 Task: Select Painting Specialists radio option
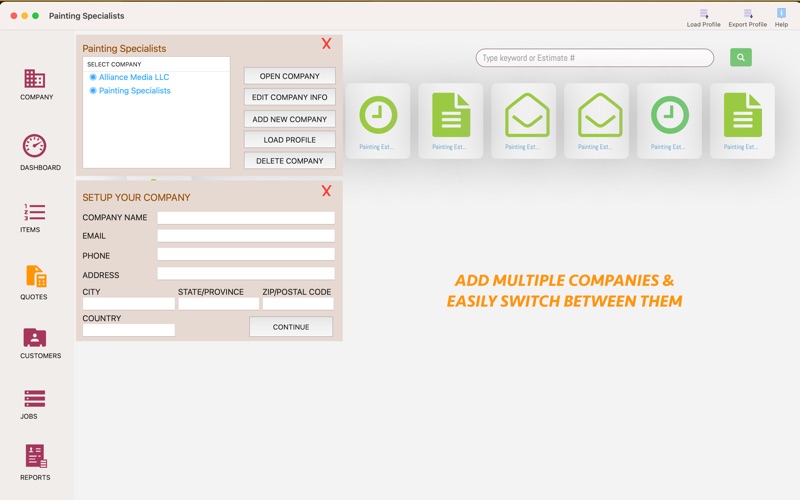(93, 91)
